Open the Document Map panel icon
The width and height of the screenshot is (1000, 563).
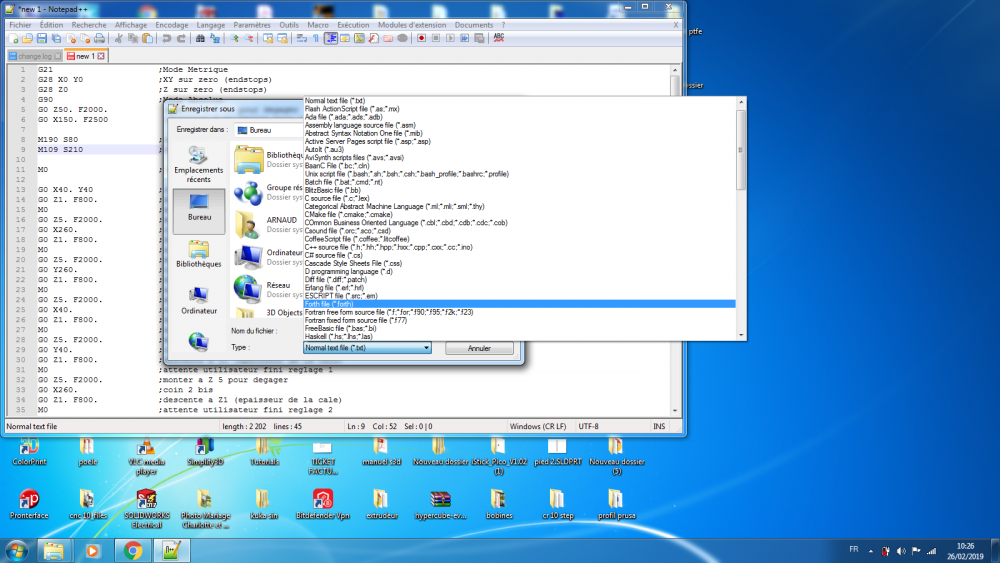[x=360, y=38]
